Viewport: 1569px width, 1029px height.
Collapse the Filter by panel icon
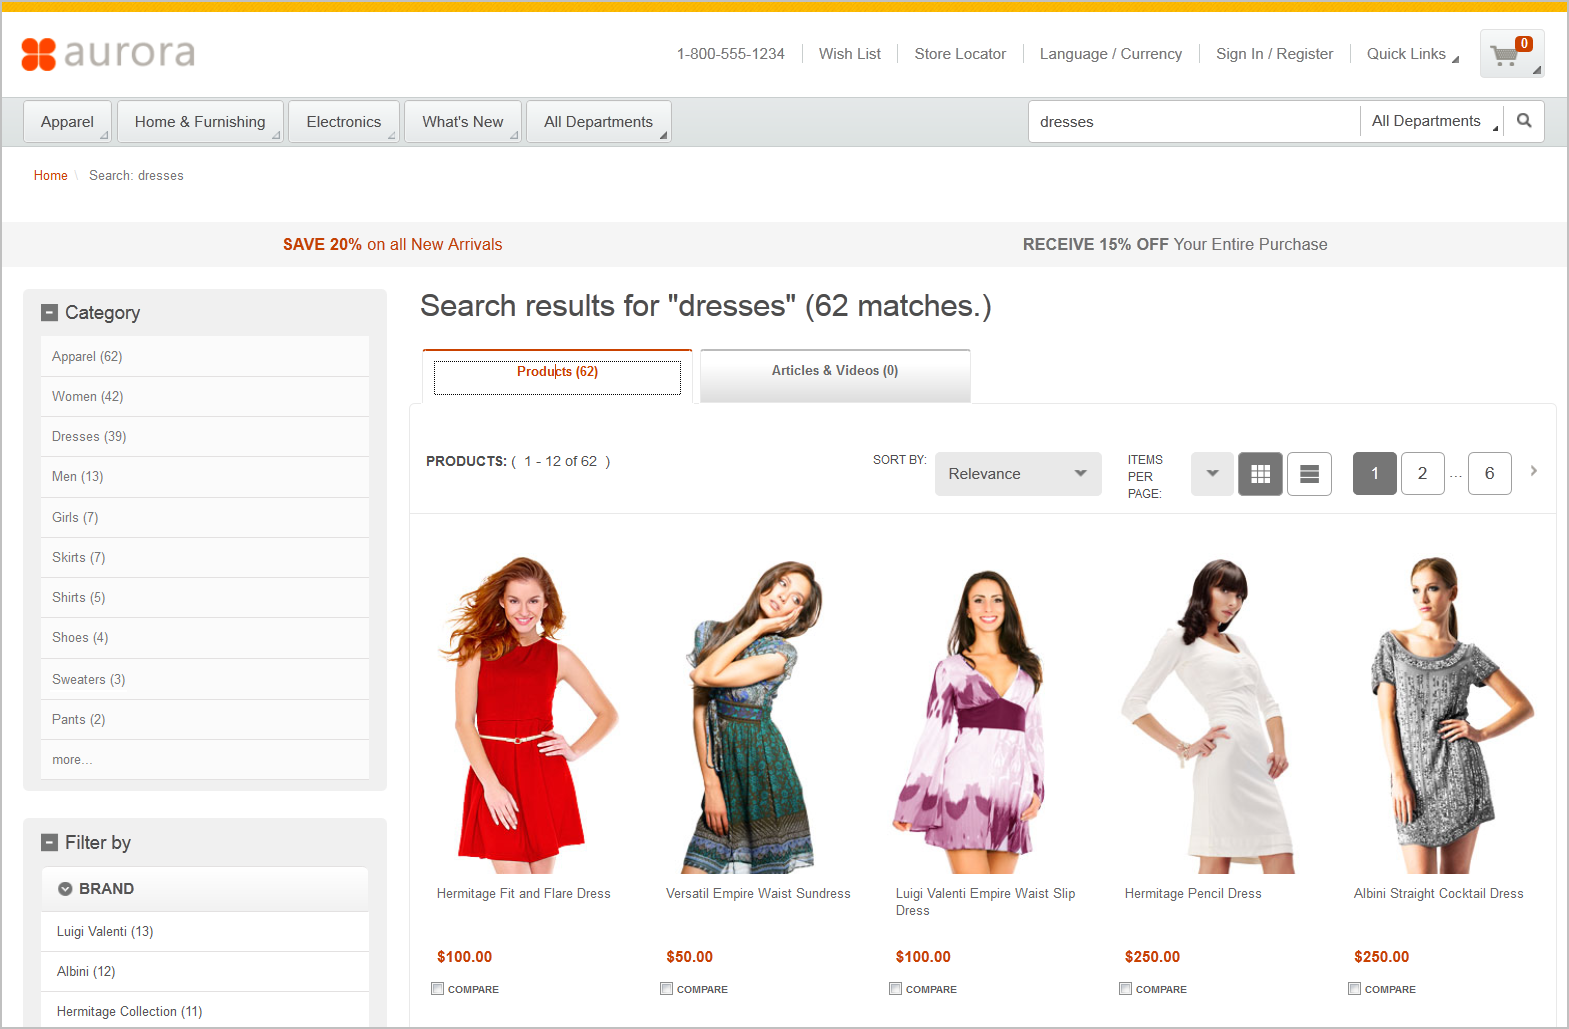pos(49,843)
